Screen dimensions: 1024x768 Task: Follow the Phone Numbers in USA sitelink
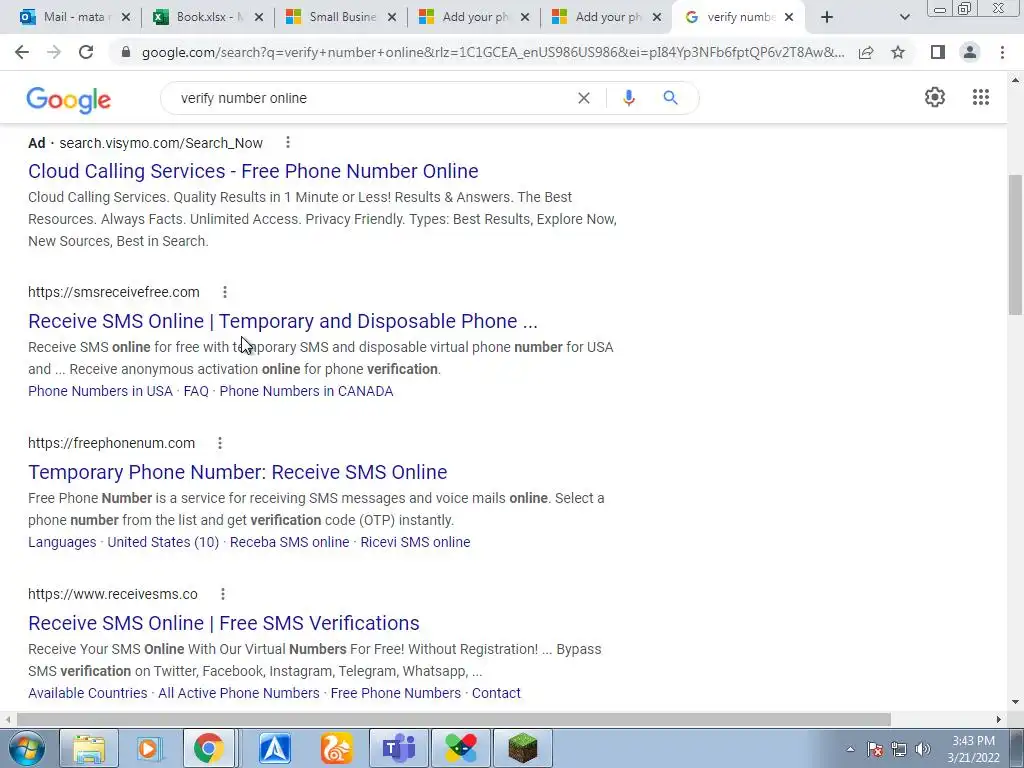101,391
